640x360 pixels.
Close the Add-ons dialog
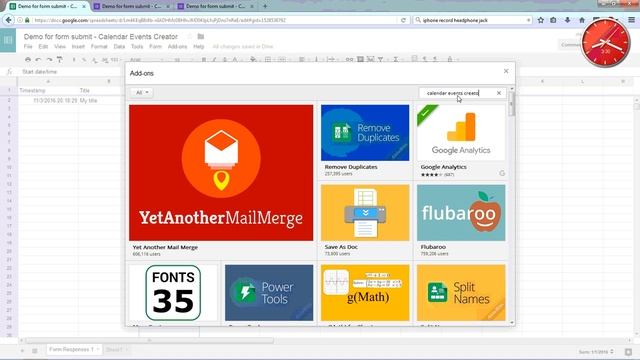[x=506, y=71]
